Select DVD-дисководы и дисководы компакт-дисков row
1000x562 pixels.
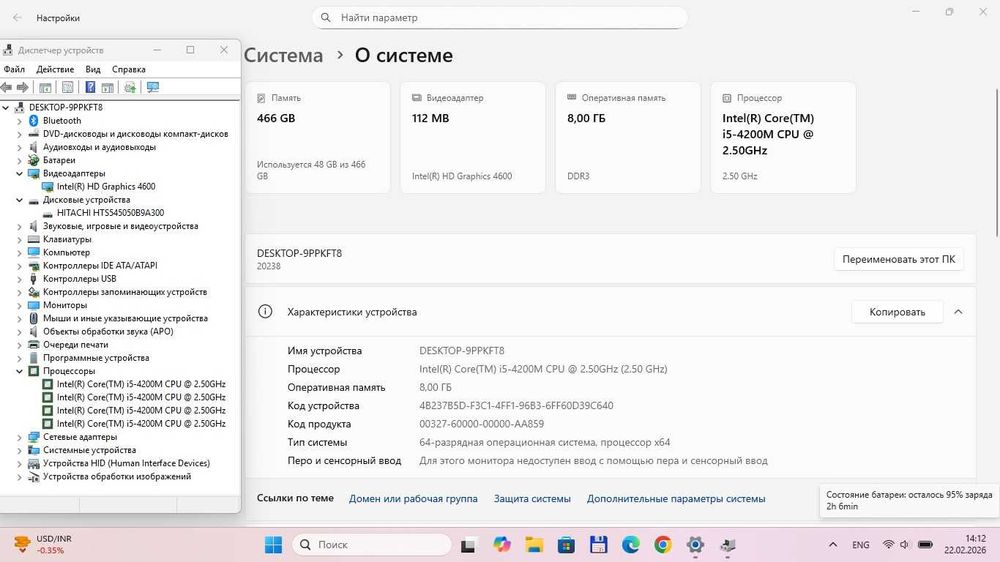(x=135, y=134)
